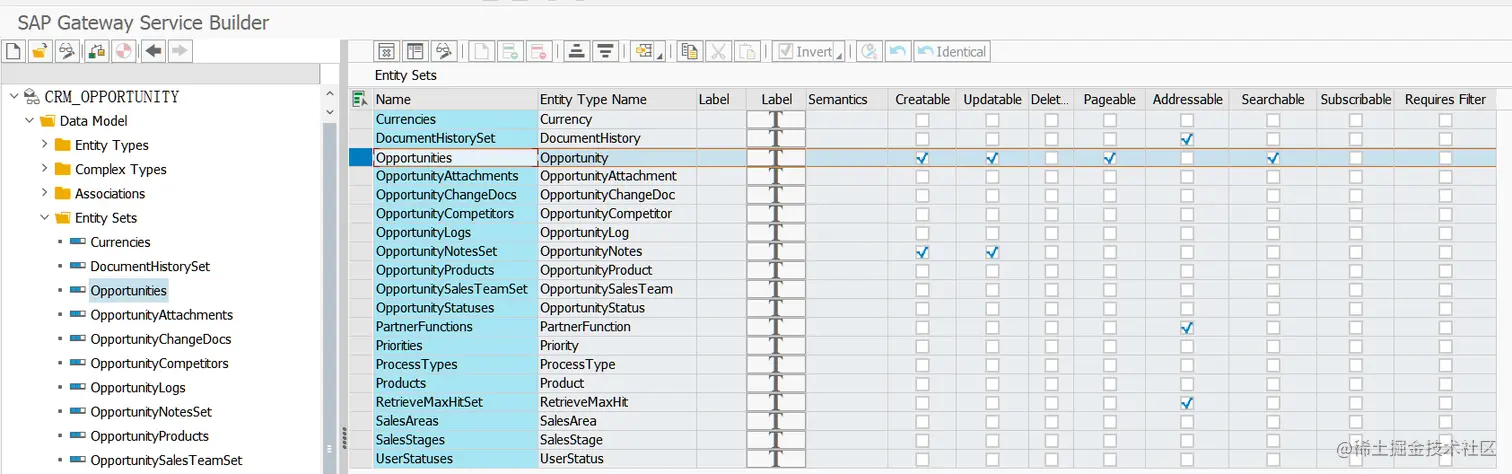Uncheck Updatable for OpportunityNotesSet
The image size is (1512, 474).
pos(992,252)
